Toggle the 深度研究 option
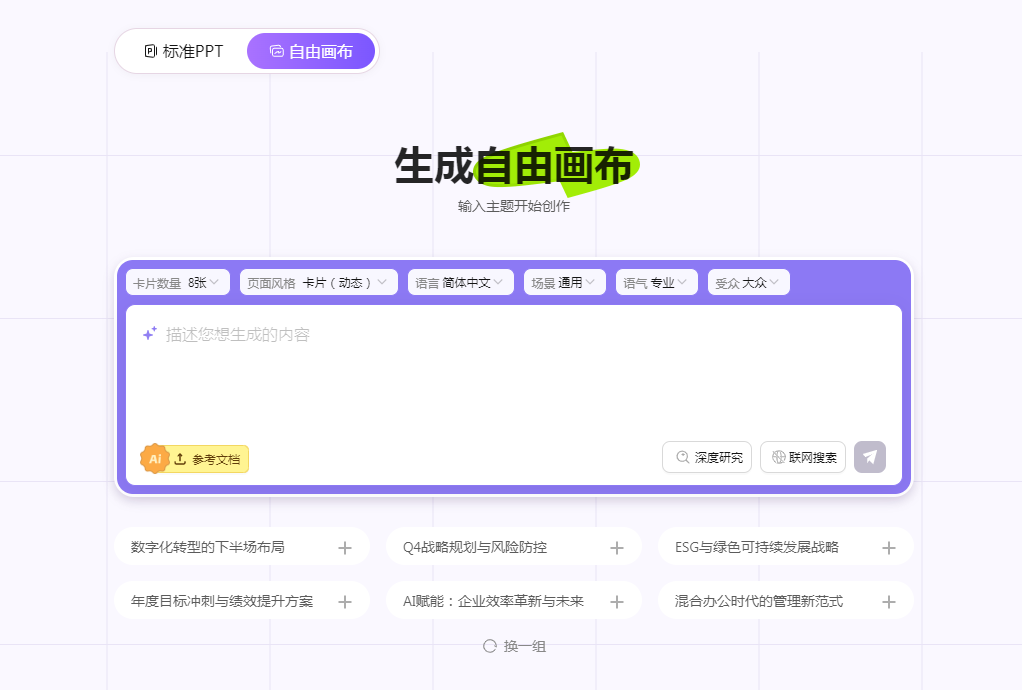The width and height of the screenshot is (1022, 690). (707, 457)
